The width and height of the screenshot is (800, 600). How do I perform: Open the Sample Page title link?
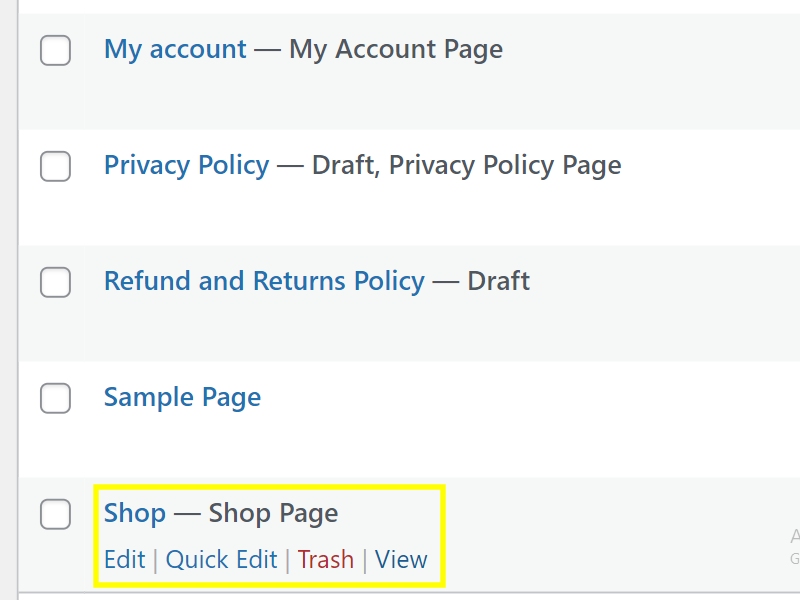point(182,397)
